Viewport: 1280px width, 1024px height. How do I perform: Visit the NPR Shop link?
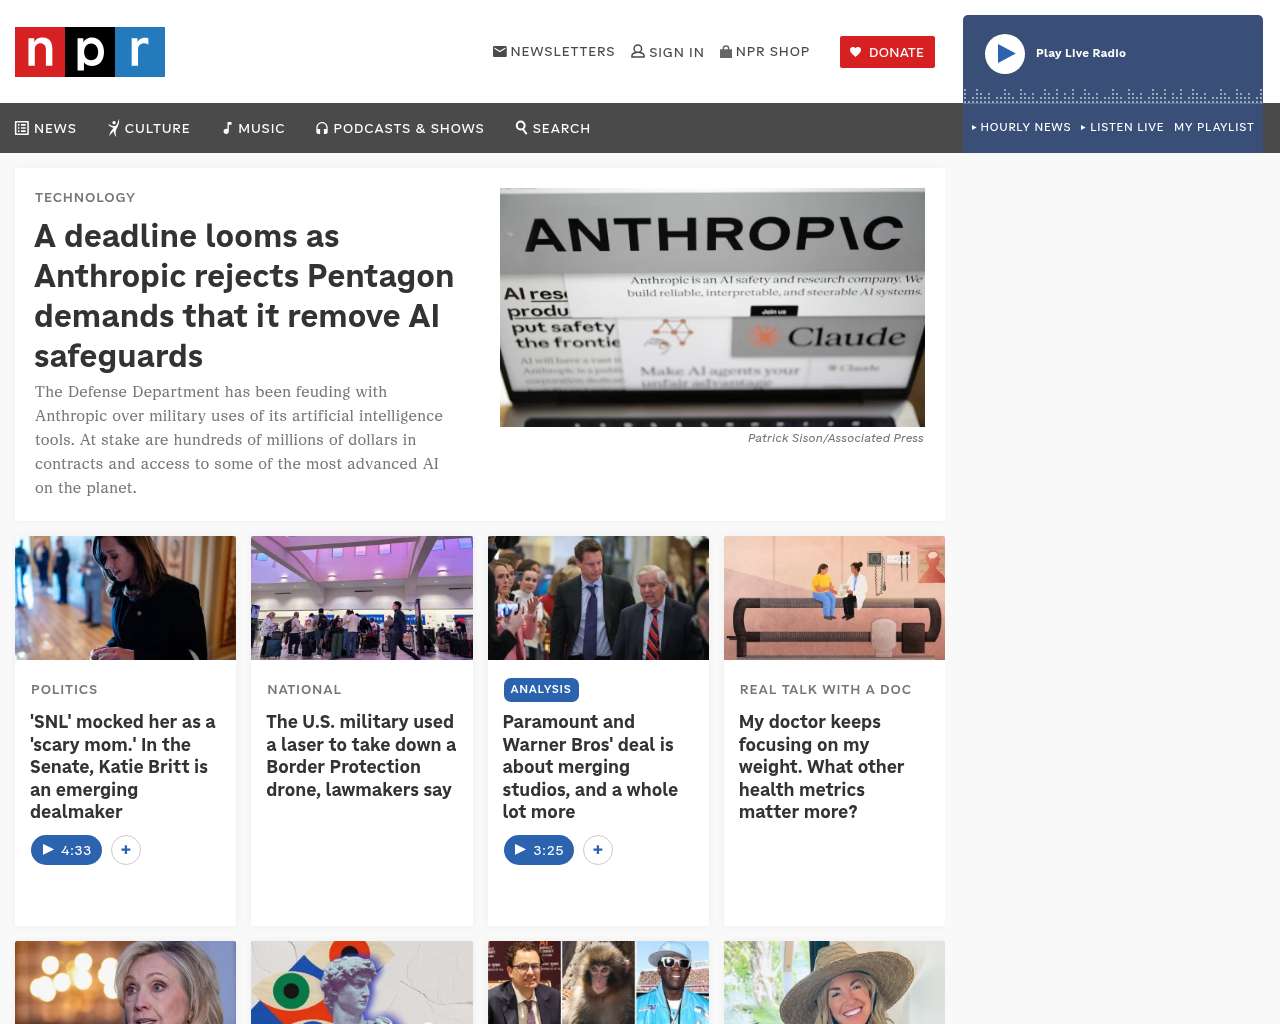765,51
